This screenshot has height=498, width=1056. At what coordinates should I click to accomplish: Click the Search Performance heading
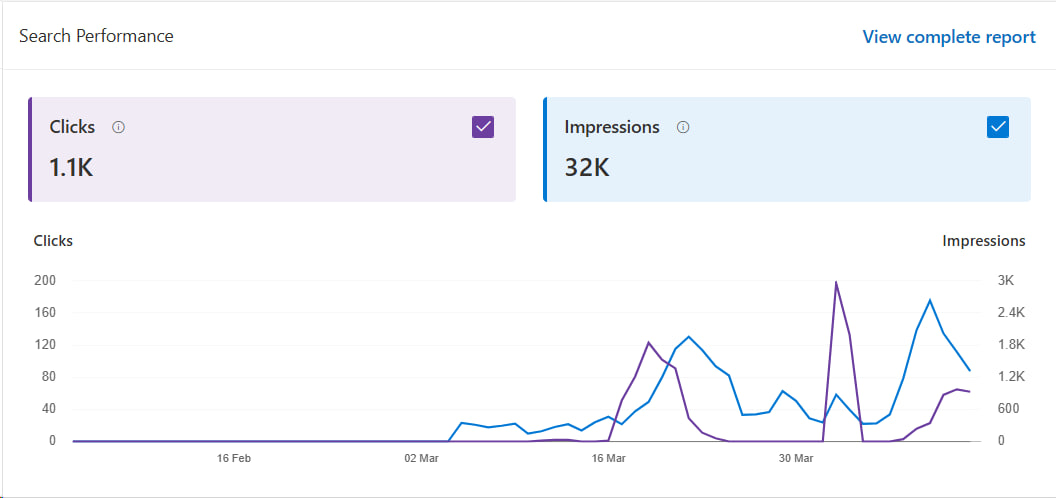tap(96, 36)
